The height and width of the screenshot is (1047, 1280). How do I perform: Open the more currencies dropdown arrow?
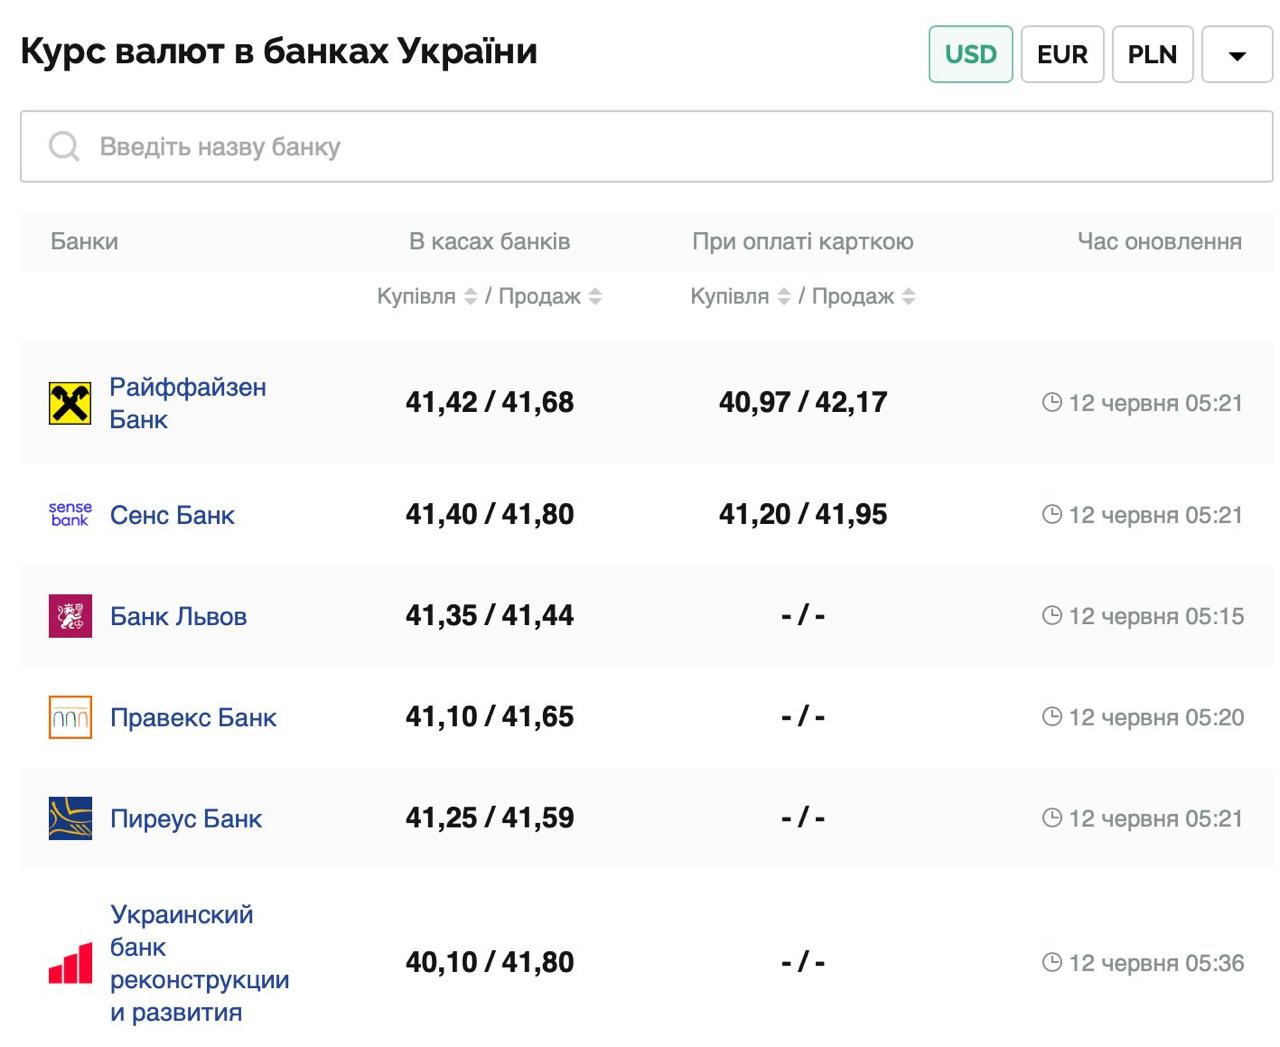[1237, 55]
